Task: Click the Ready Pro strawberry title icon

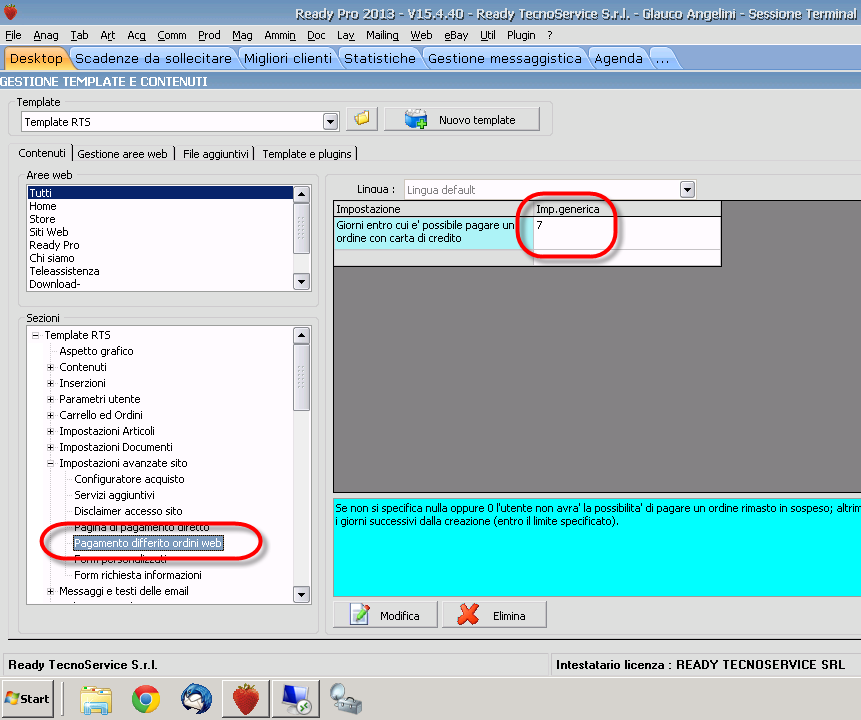Action: coord(10,12)
